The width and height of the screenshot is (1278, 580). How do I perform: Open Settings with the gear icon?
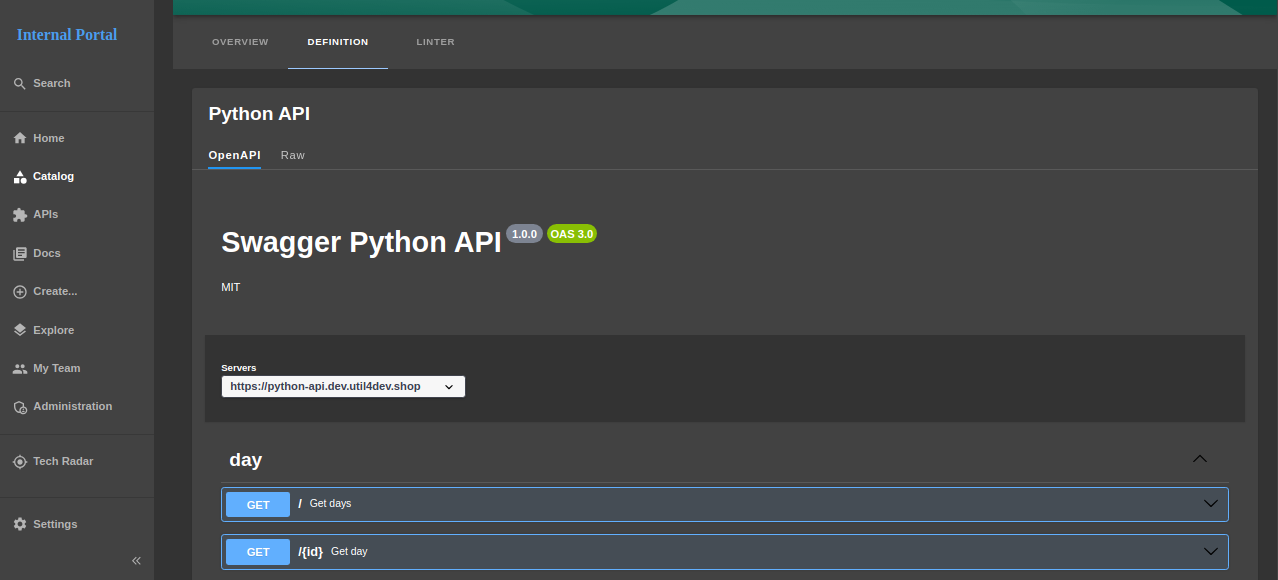(x=19, y=524)
